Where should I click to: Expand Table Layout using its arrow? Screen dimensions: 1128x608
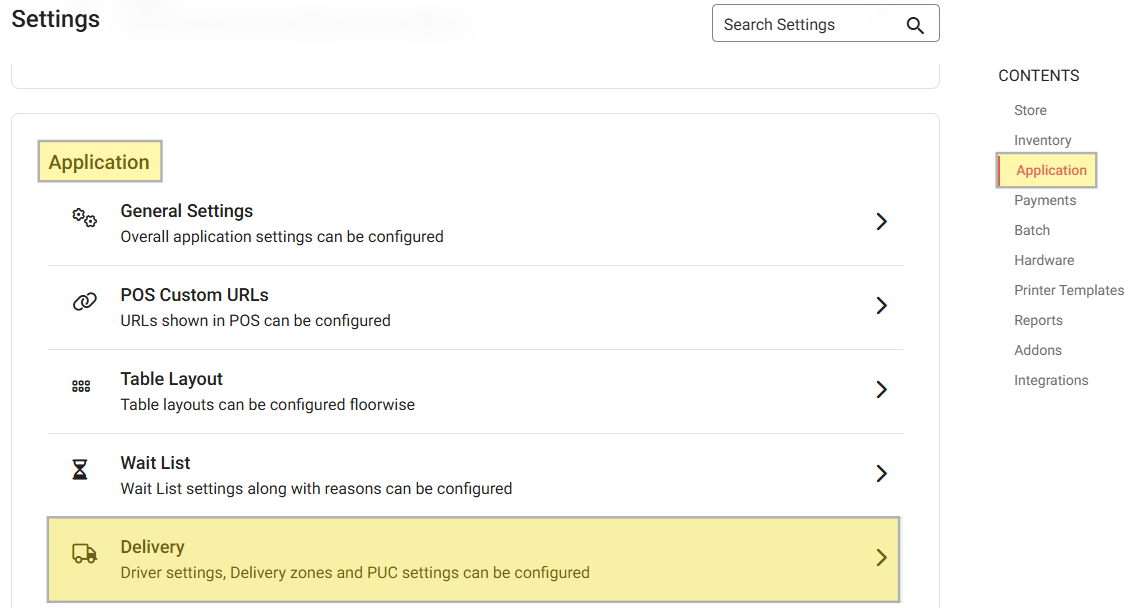point(881,390)
